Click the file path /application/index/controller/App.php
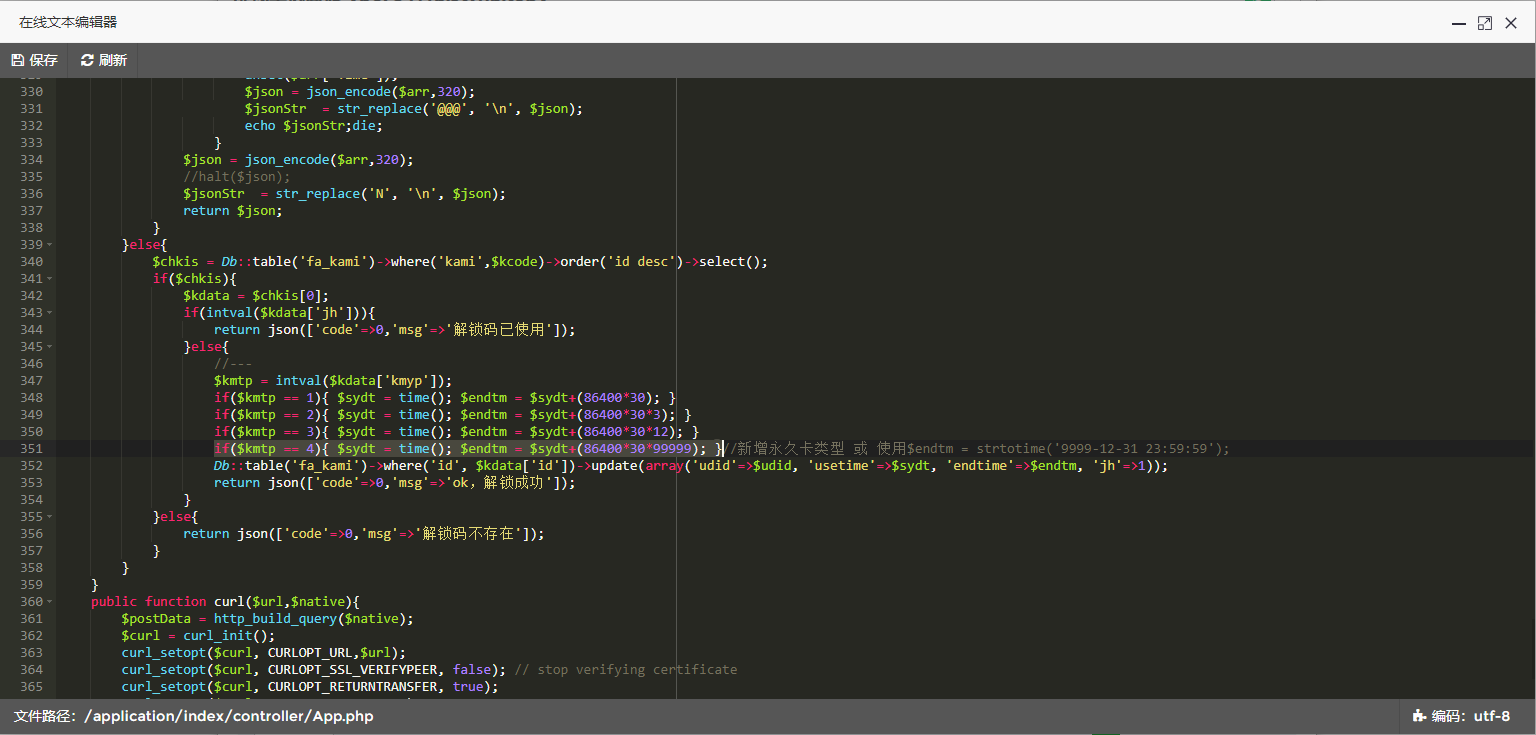Screen dimensions: 1536x735 pos(228,716)
